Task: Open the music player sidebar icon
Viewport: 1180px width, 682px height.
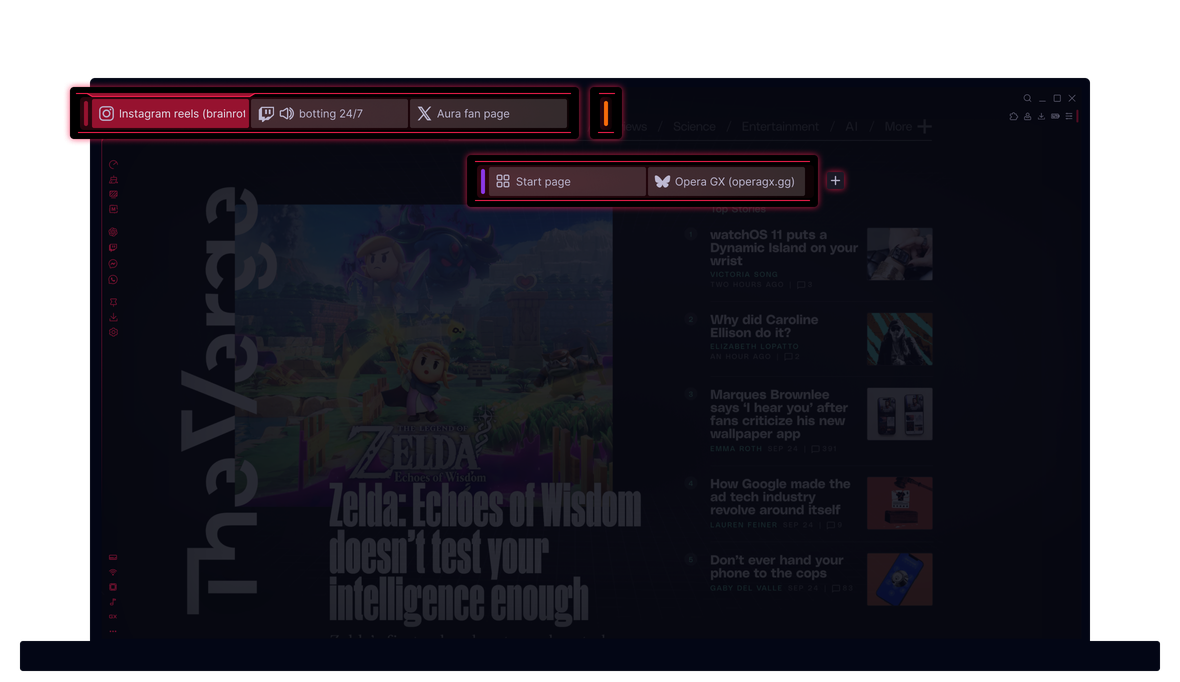Action: pos(113,602)
